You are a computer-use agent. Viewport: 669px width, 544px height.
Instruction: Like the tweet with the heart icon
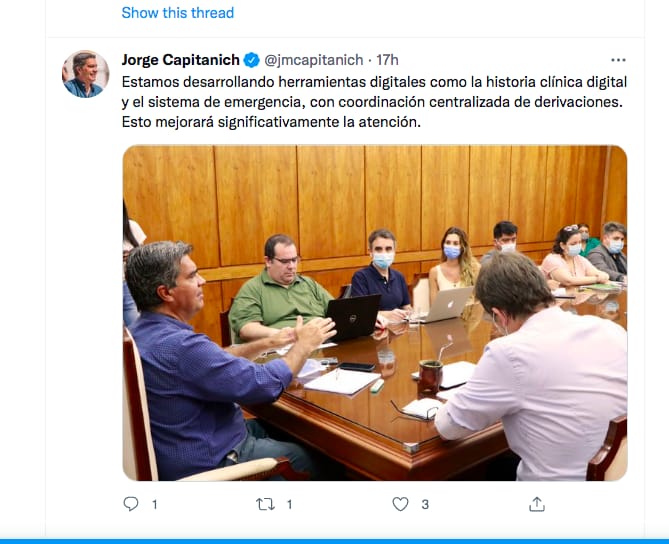[400, 504]
